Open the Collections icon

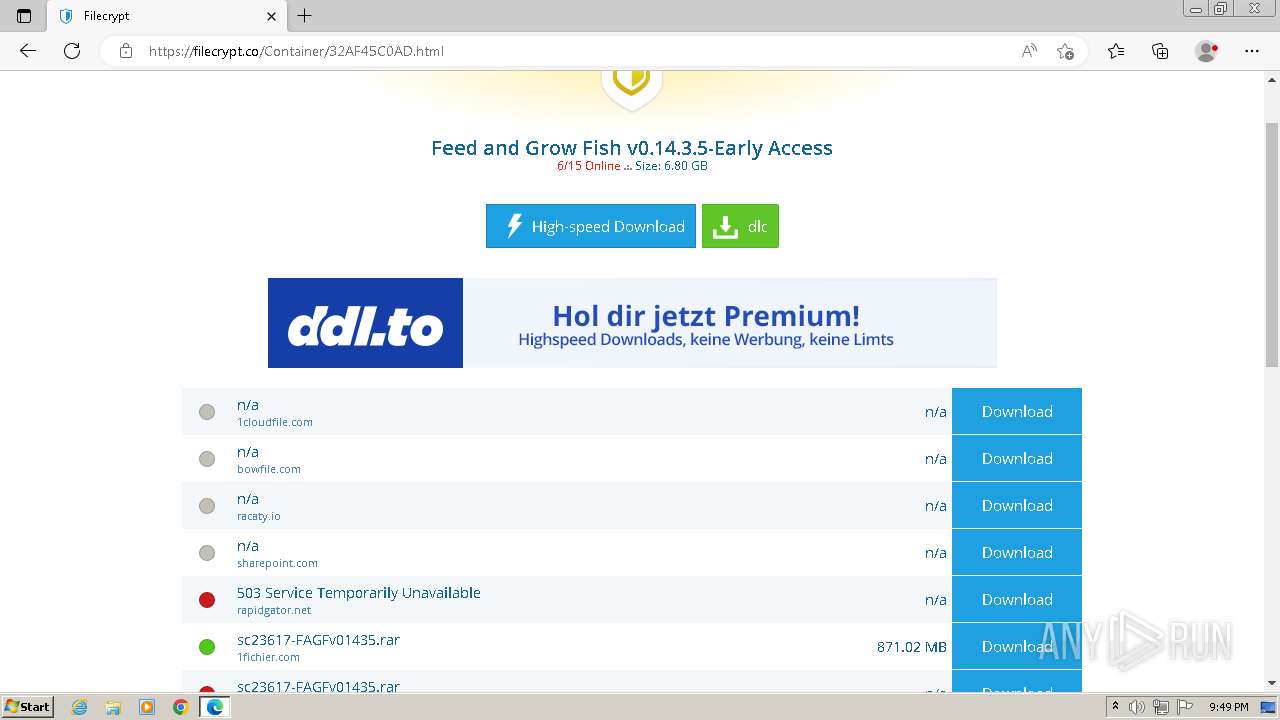click(1160, 51)
